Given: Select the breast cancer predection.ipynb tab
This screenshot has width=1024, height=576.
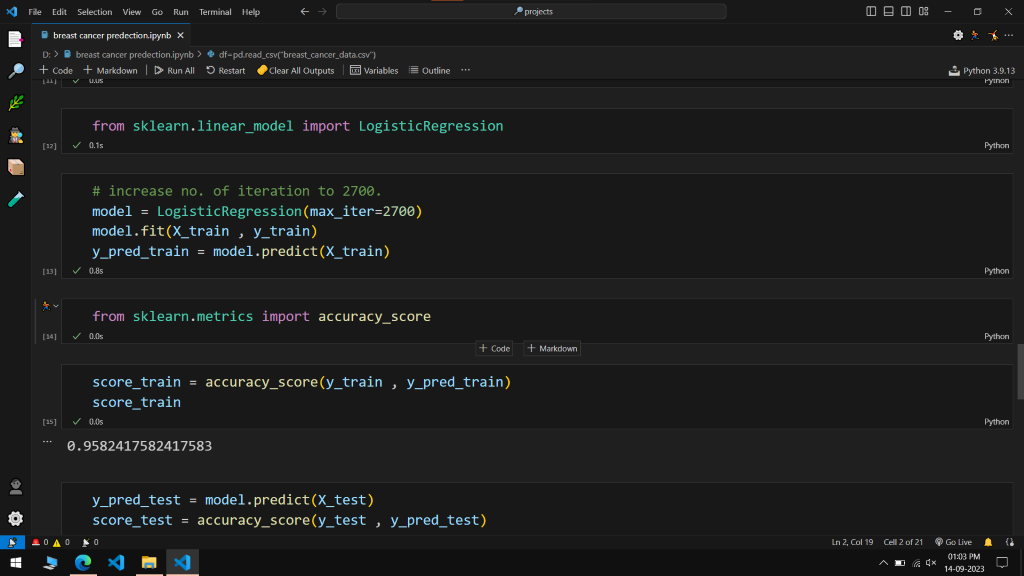Looking at the screenshot, I should 112,35.
